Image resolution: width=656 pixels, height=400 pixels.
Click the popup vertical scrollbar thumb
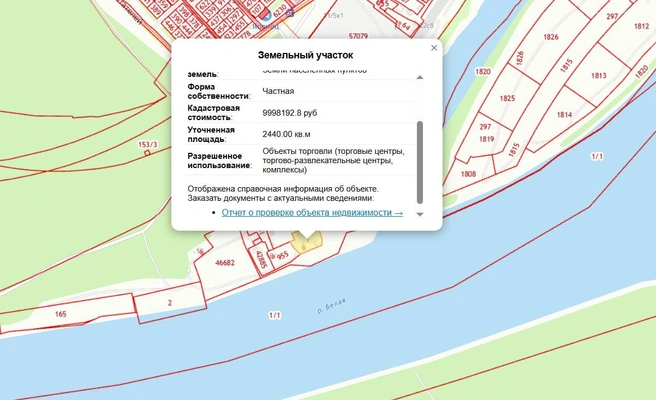[x=420, y=162]
